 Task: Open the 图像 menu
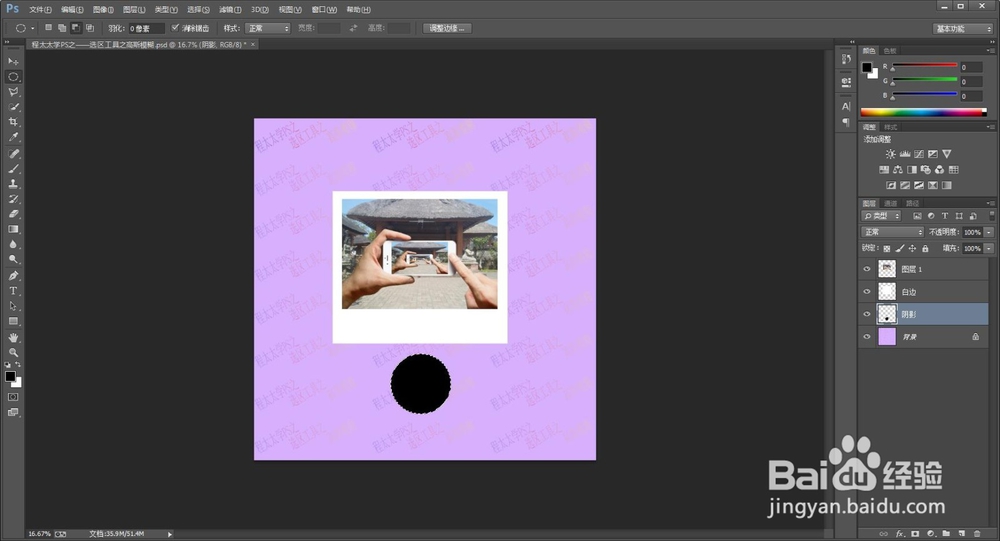click(x=103, y=10)
